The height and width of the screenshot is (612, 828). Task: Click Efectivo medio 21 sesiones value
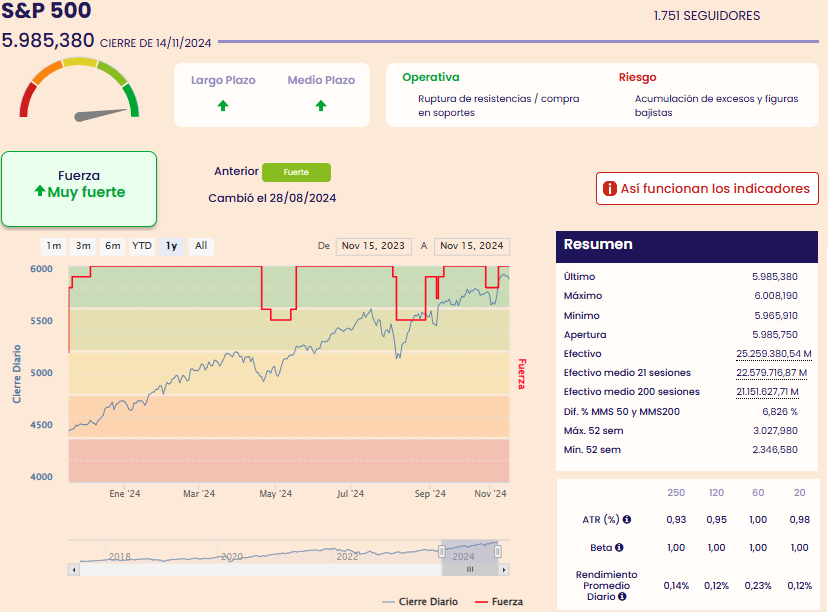771,373
